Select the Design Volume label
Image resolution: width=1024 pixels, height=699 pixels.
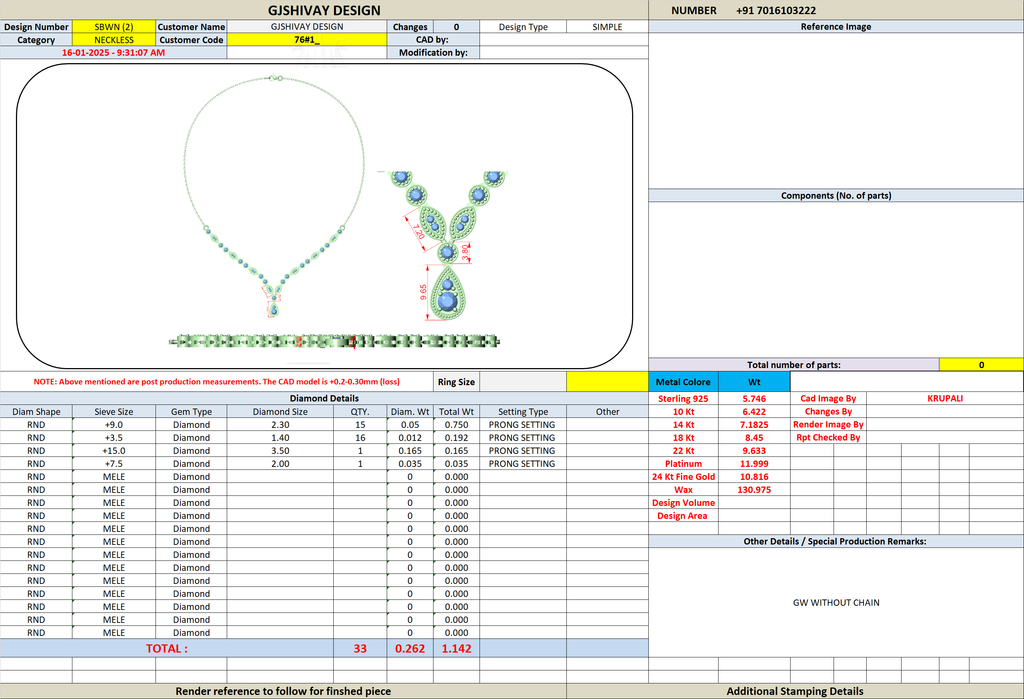tap(683, 503)
